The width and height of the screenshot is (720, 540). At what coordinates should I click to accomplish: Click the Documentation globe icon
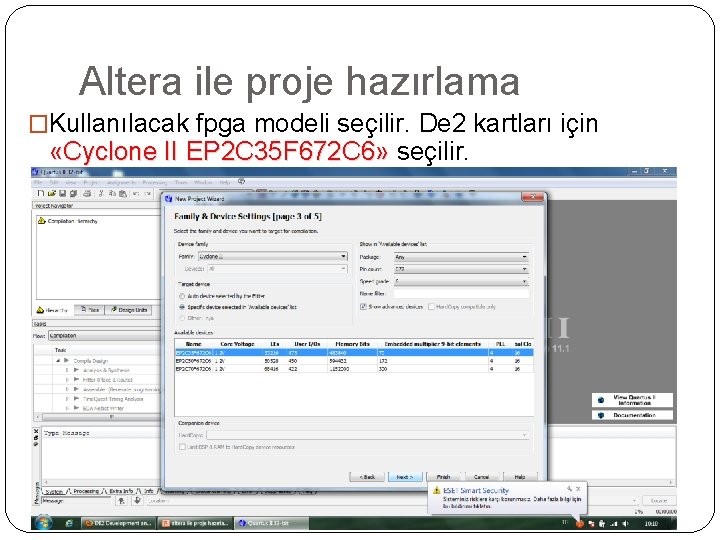coord(601,415)
